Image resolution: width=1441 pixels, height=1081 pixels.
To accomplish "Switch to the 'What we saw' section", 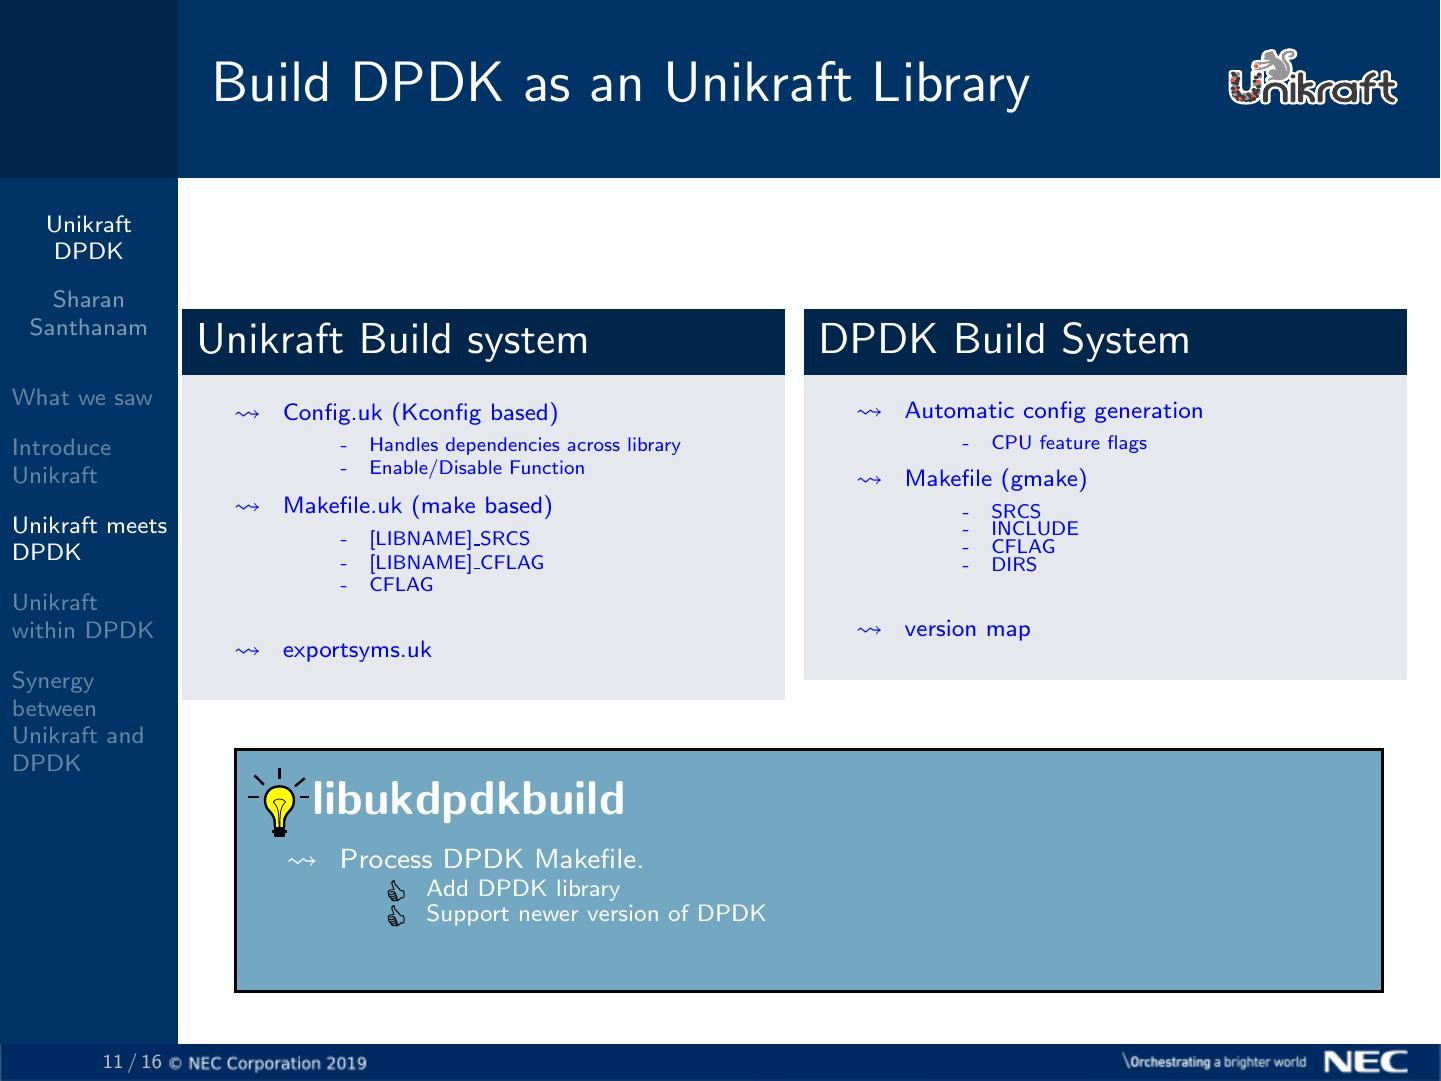I will point(82,398).
